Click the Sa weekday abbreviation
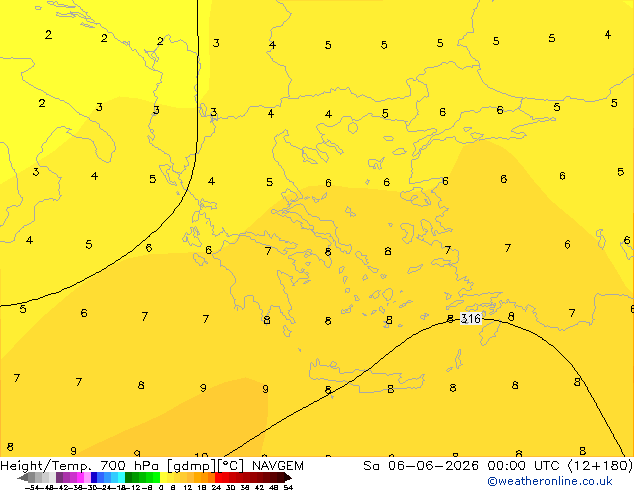This screenshot has height=490, width=634. click(x=371, y=466)
